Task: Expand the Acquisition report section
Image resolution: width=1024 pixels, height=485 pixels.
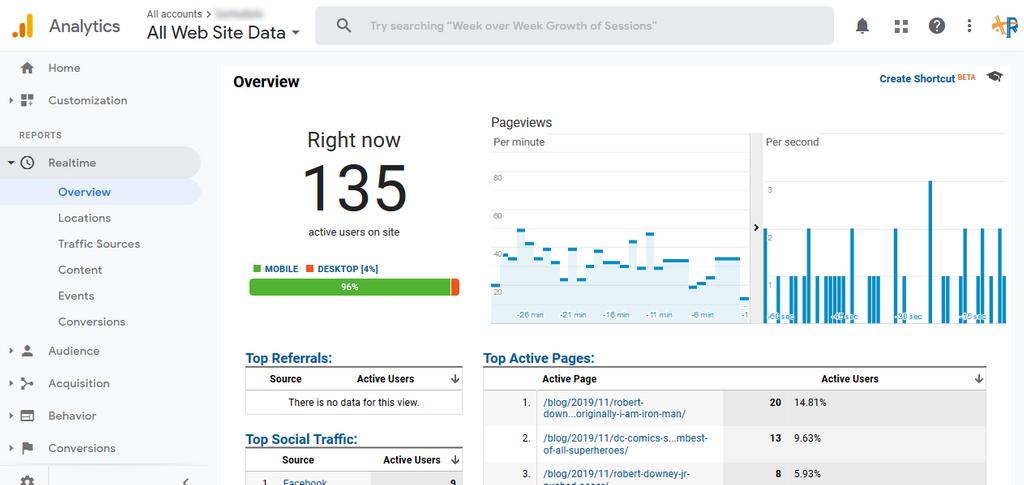Action: coord(78,383)
